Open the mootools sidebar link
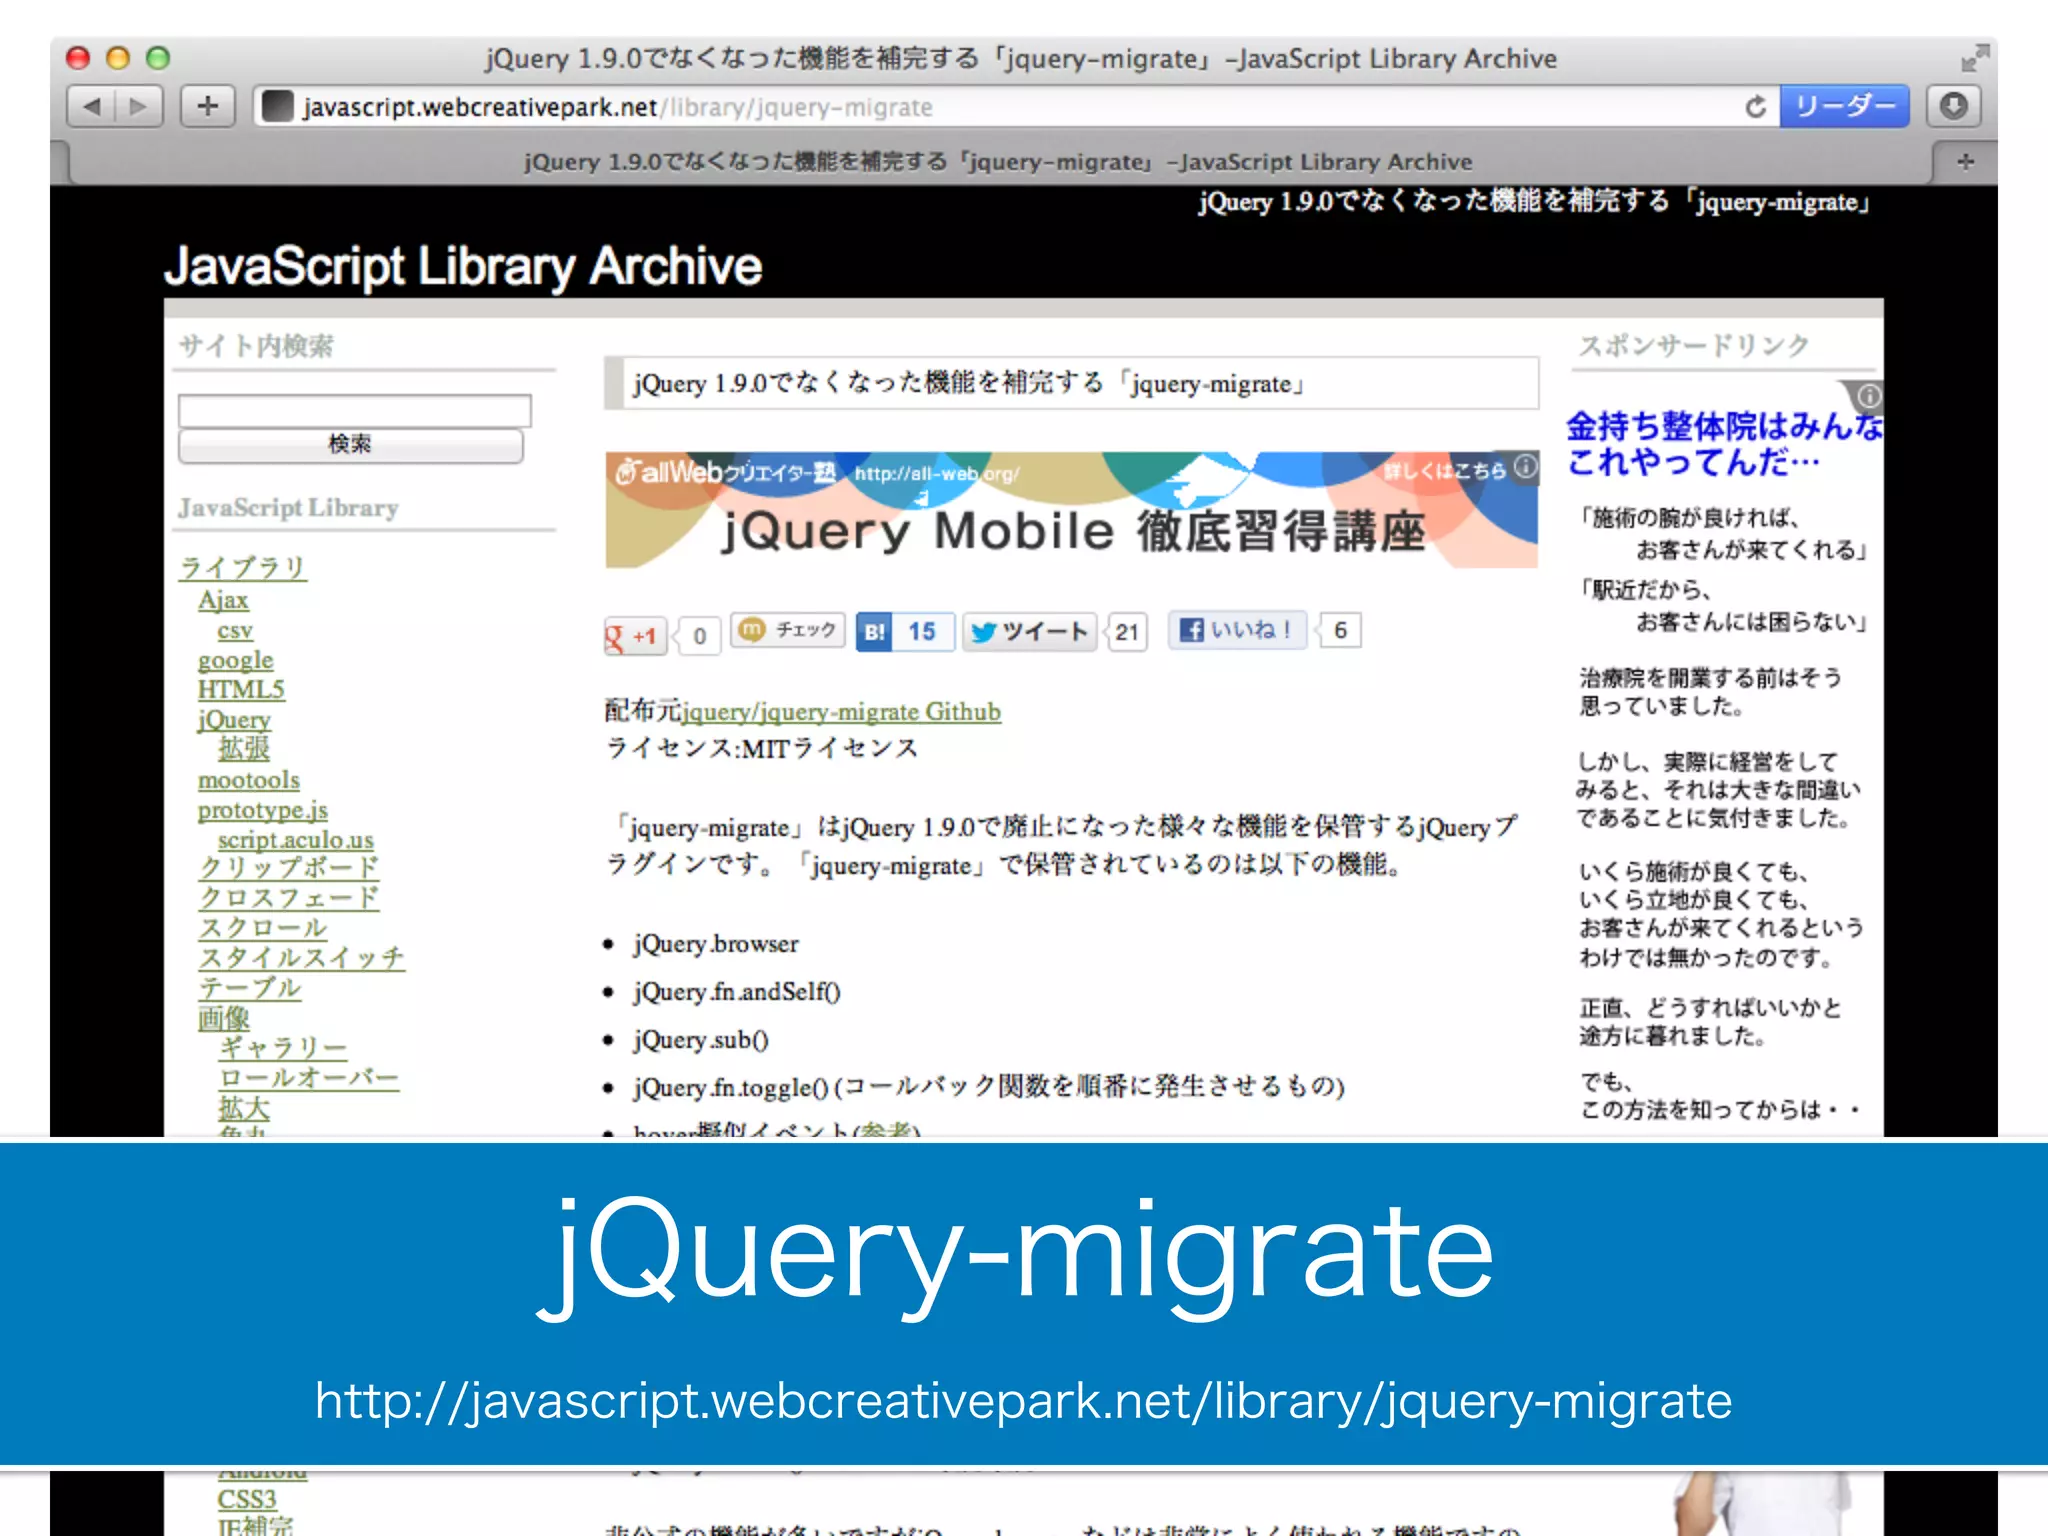Image resolution: width=2048 pixels, height=1536 pixels. pyautogui.click(x=249, y=779)
